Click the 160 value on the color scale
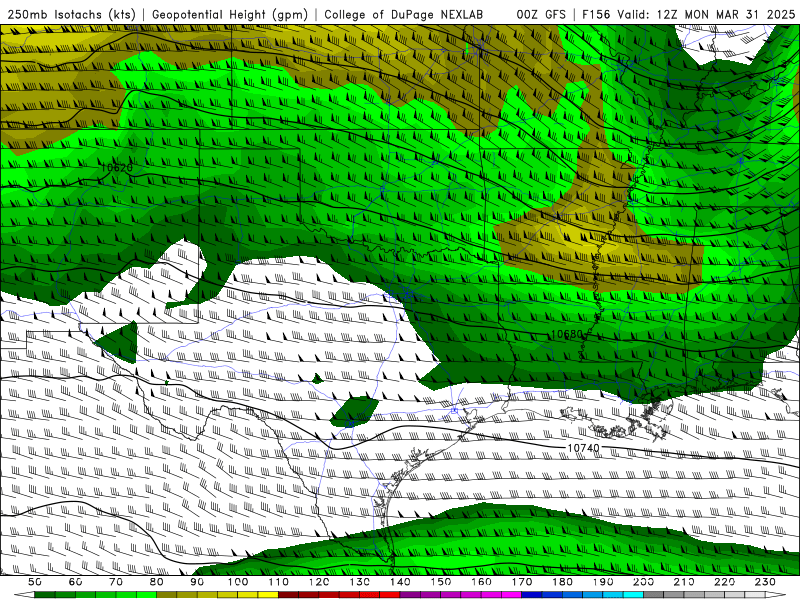Viewport: 800px width, 600px height. pyautogui.click(x=481, y=582)
